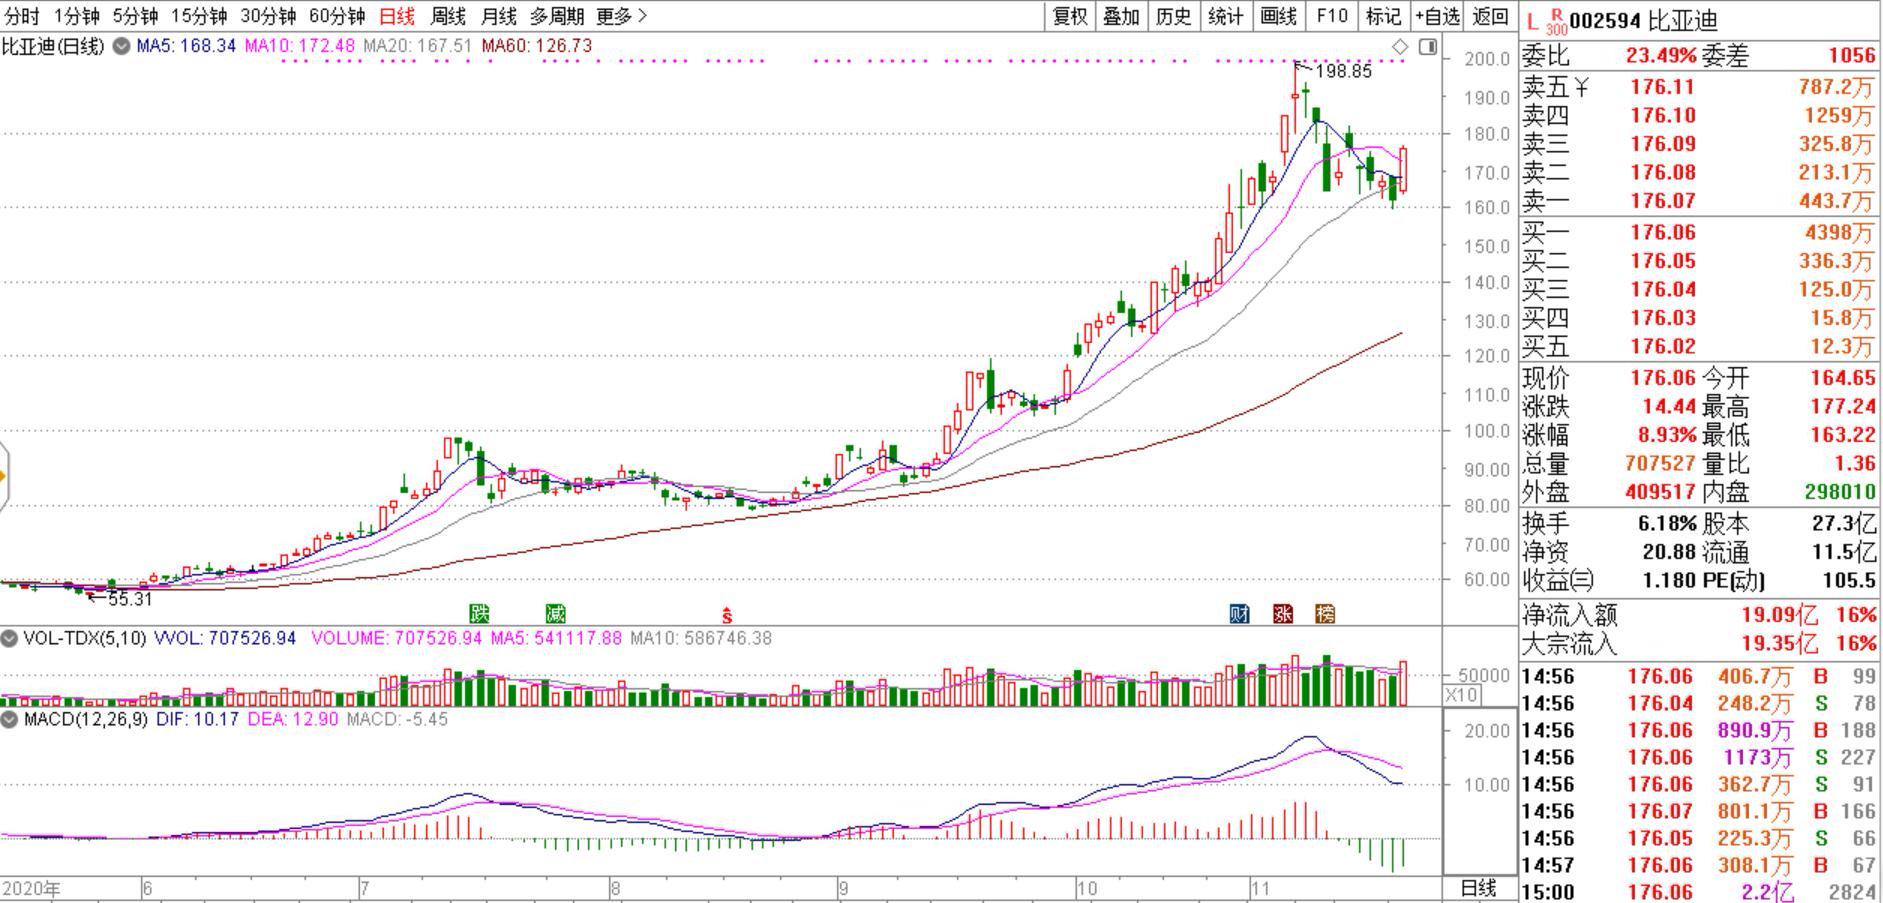Open the VOL-TDX indicator dropdown arrow

point(9,638)
